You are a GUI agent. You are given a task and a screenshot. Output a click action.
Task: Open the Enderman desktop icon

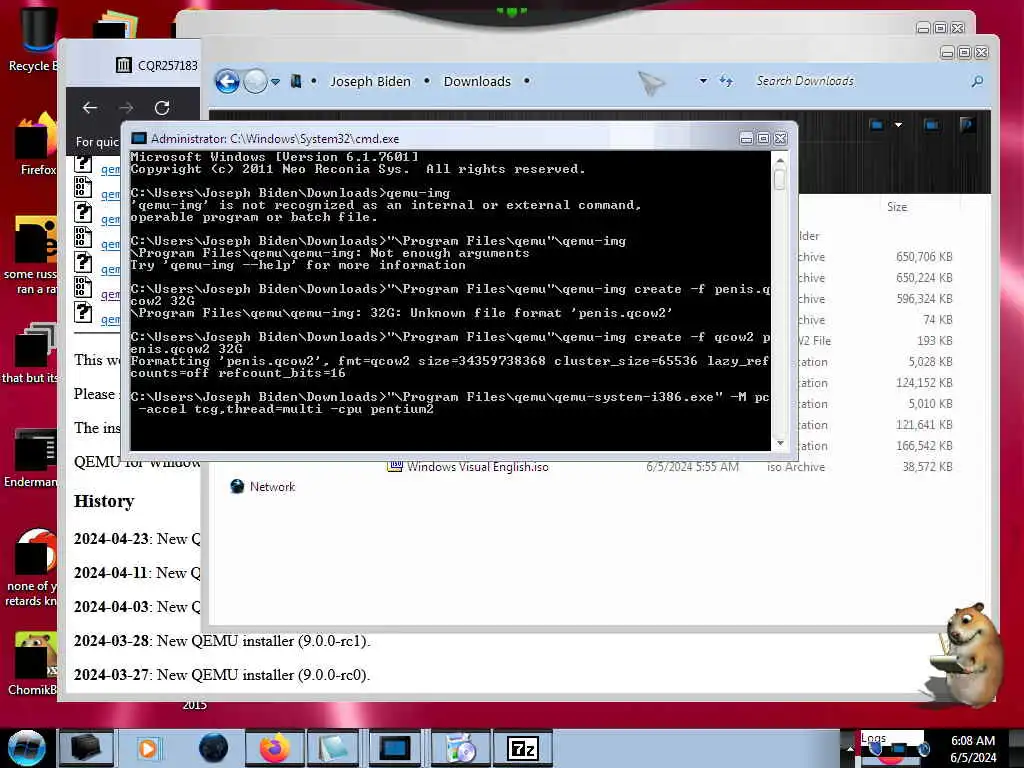pos(31,457)
